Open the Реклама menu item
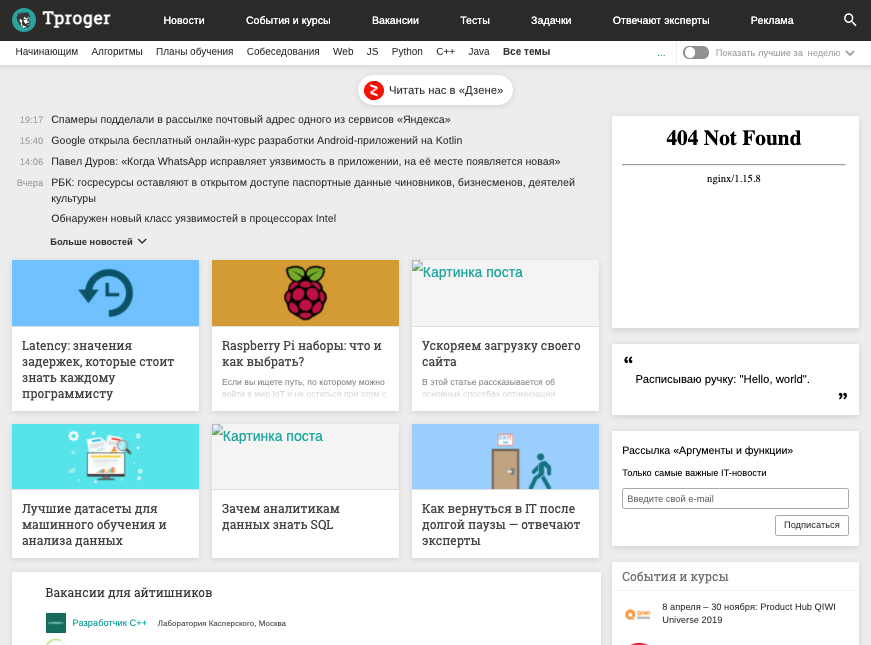The image size is (871, 645). click(x=772, y=21)
